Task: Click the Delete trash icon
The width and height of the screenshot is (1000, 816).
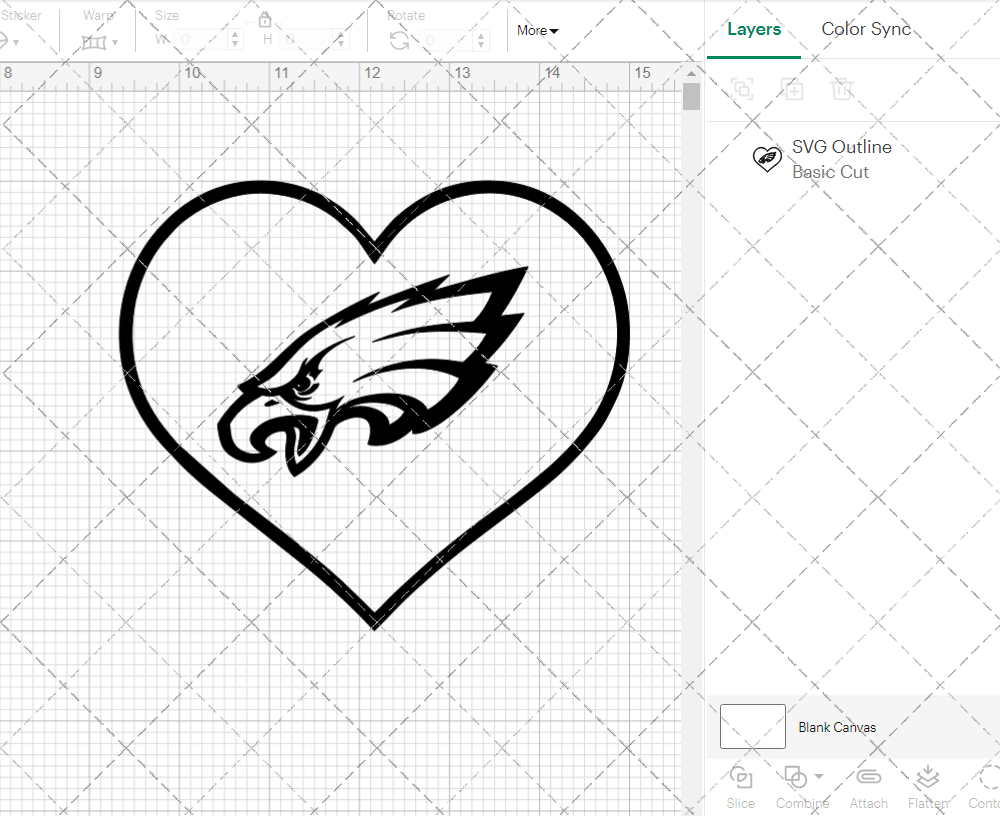Action: click(x=842, y=89)
